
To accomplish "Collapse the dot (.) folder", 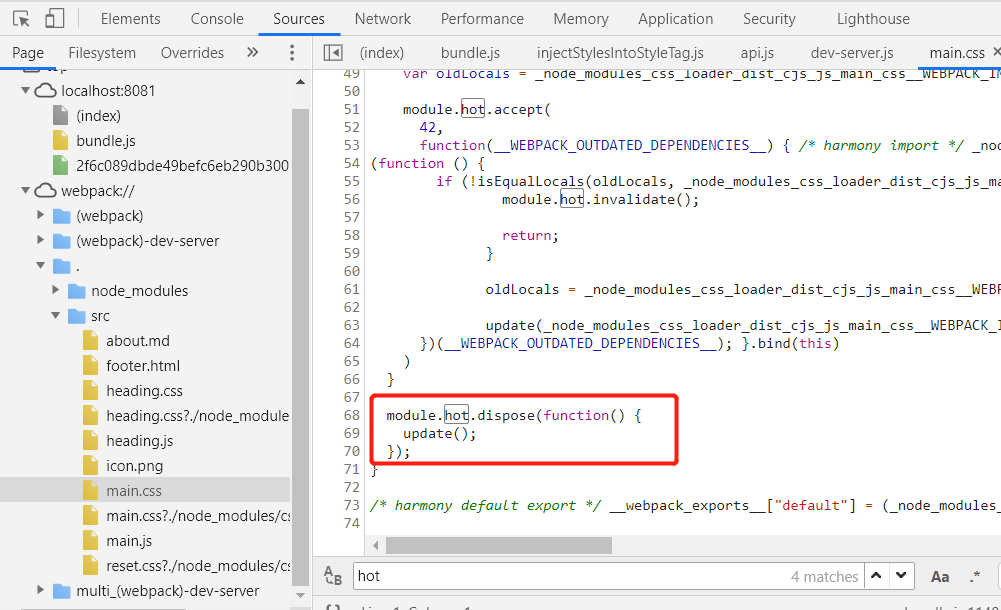I will point(40,265).
